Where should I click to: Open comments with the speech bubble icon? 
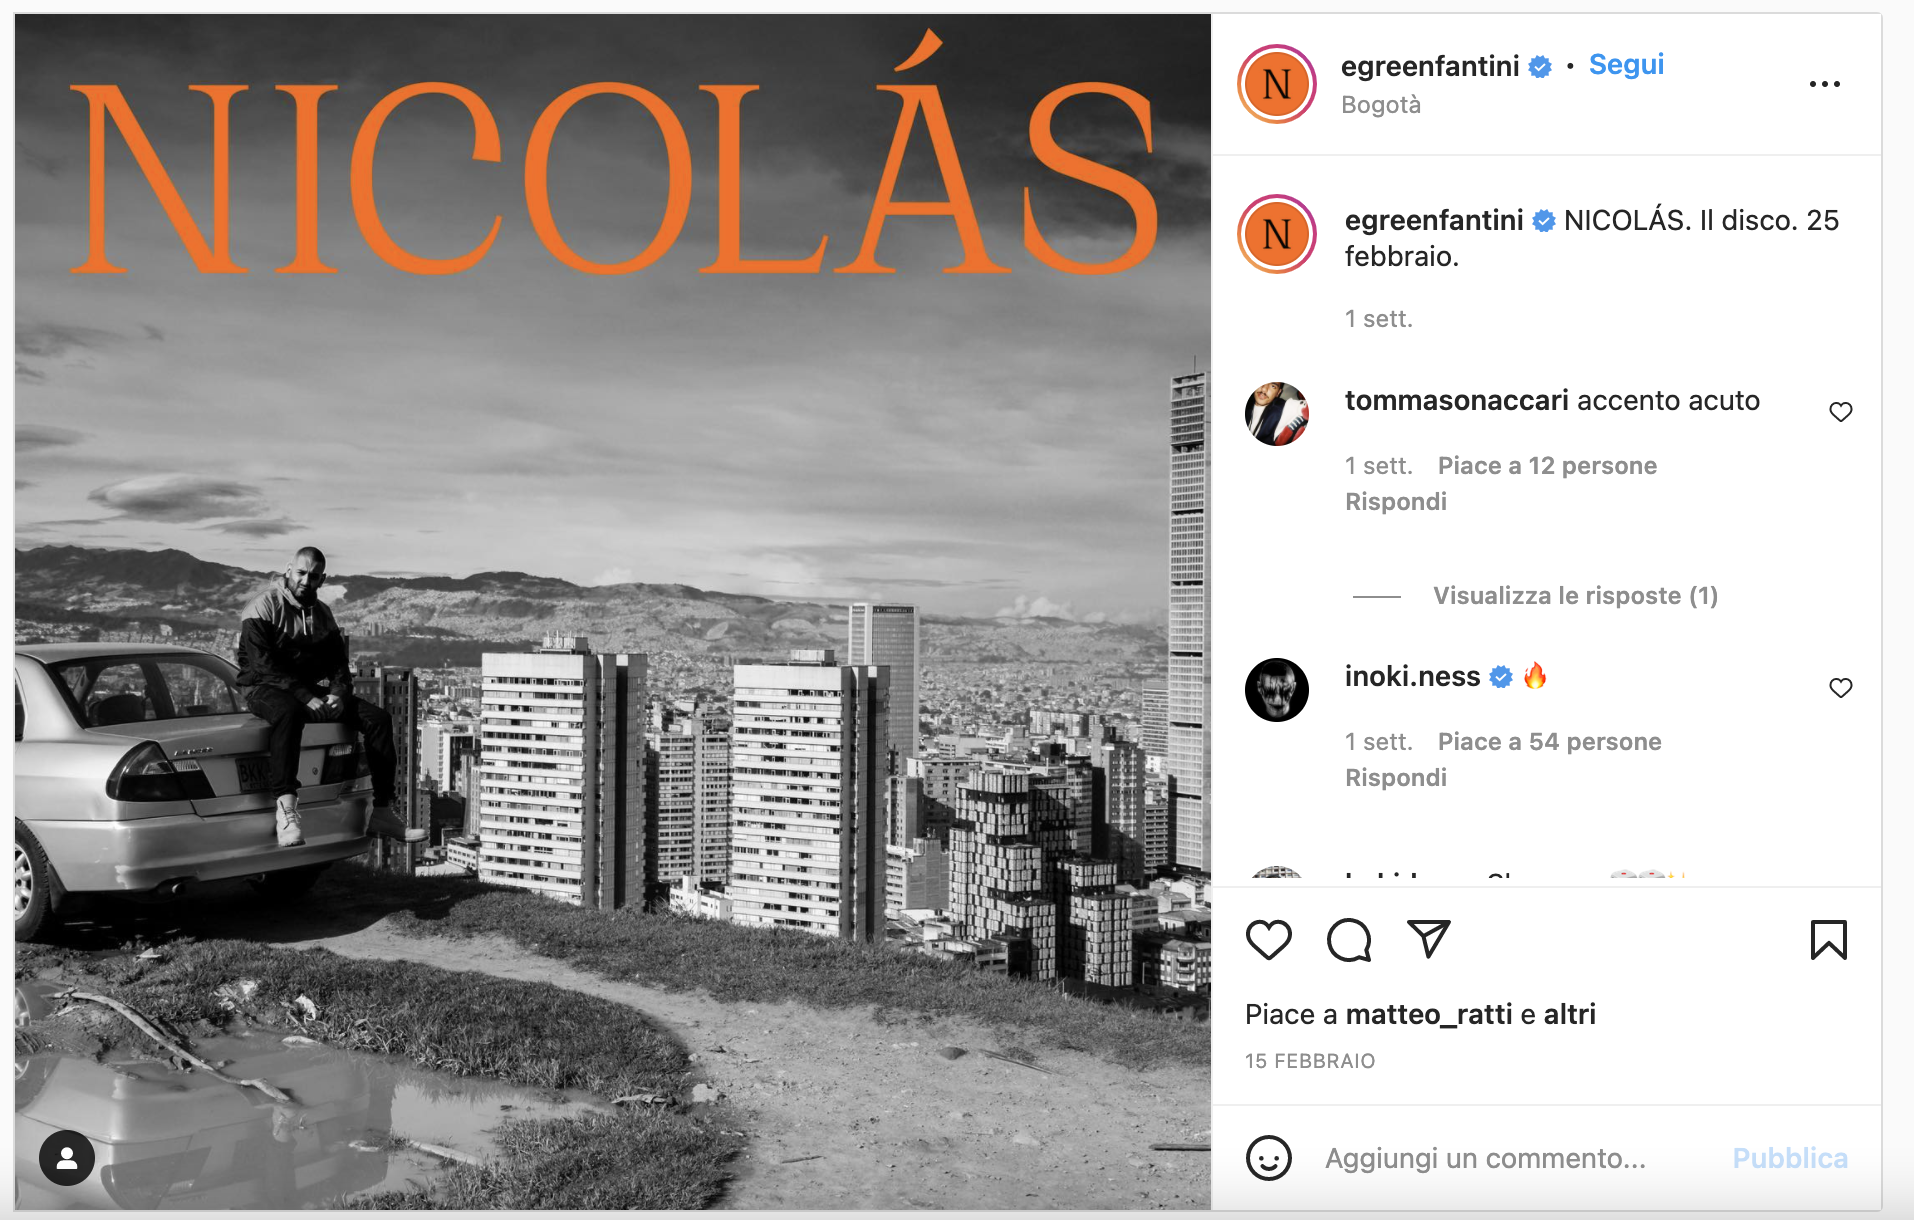(x=1348, y=940)
